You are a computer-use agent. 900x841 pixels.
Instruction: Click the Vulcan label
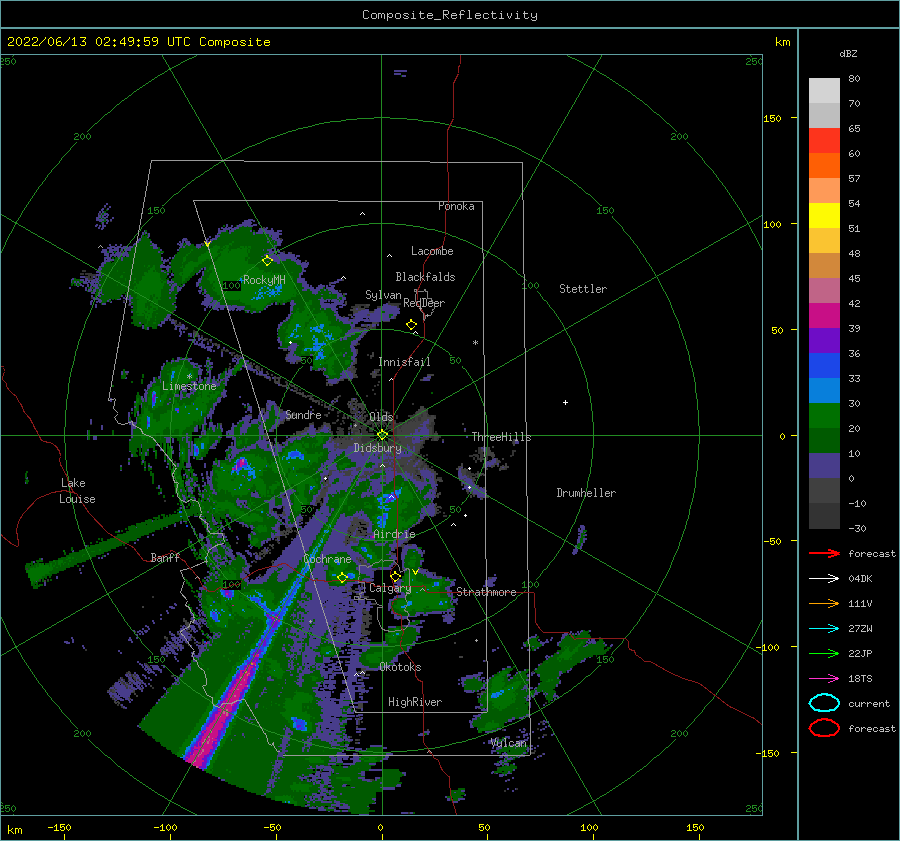(509, 743)
